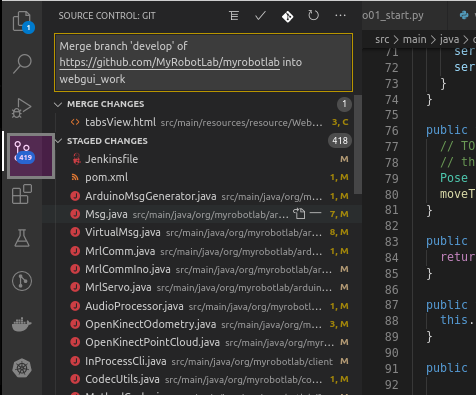
Task: Click the Source Control icon with 419 badge
Action: click(x=31, y=156)
